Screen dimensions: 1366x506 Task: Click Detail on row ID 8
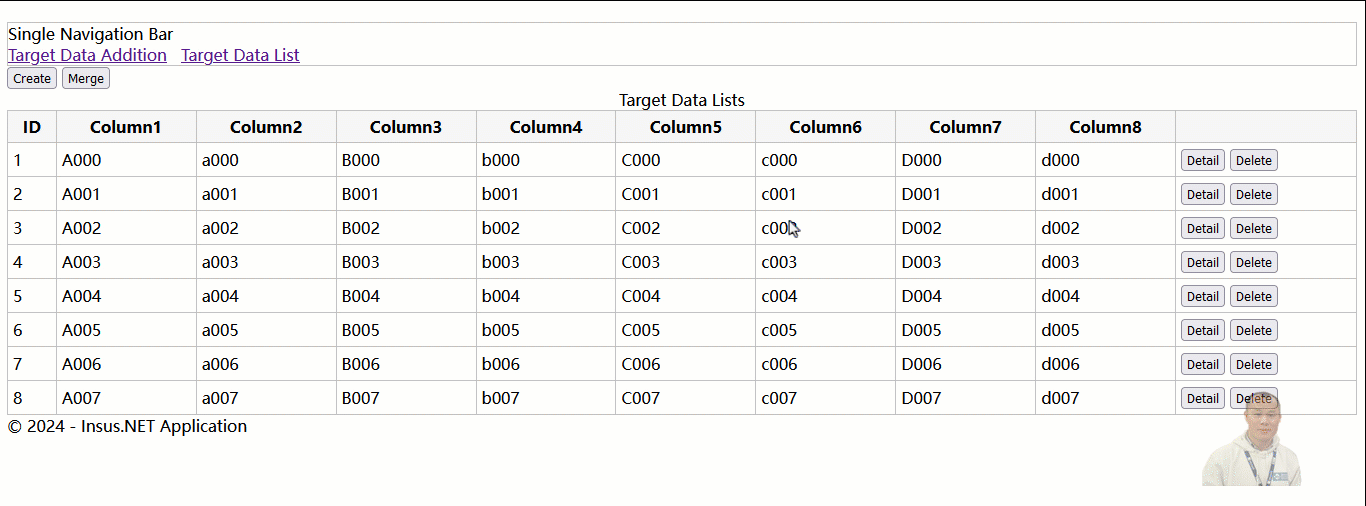[1203, 398]
